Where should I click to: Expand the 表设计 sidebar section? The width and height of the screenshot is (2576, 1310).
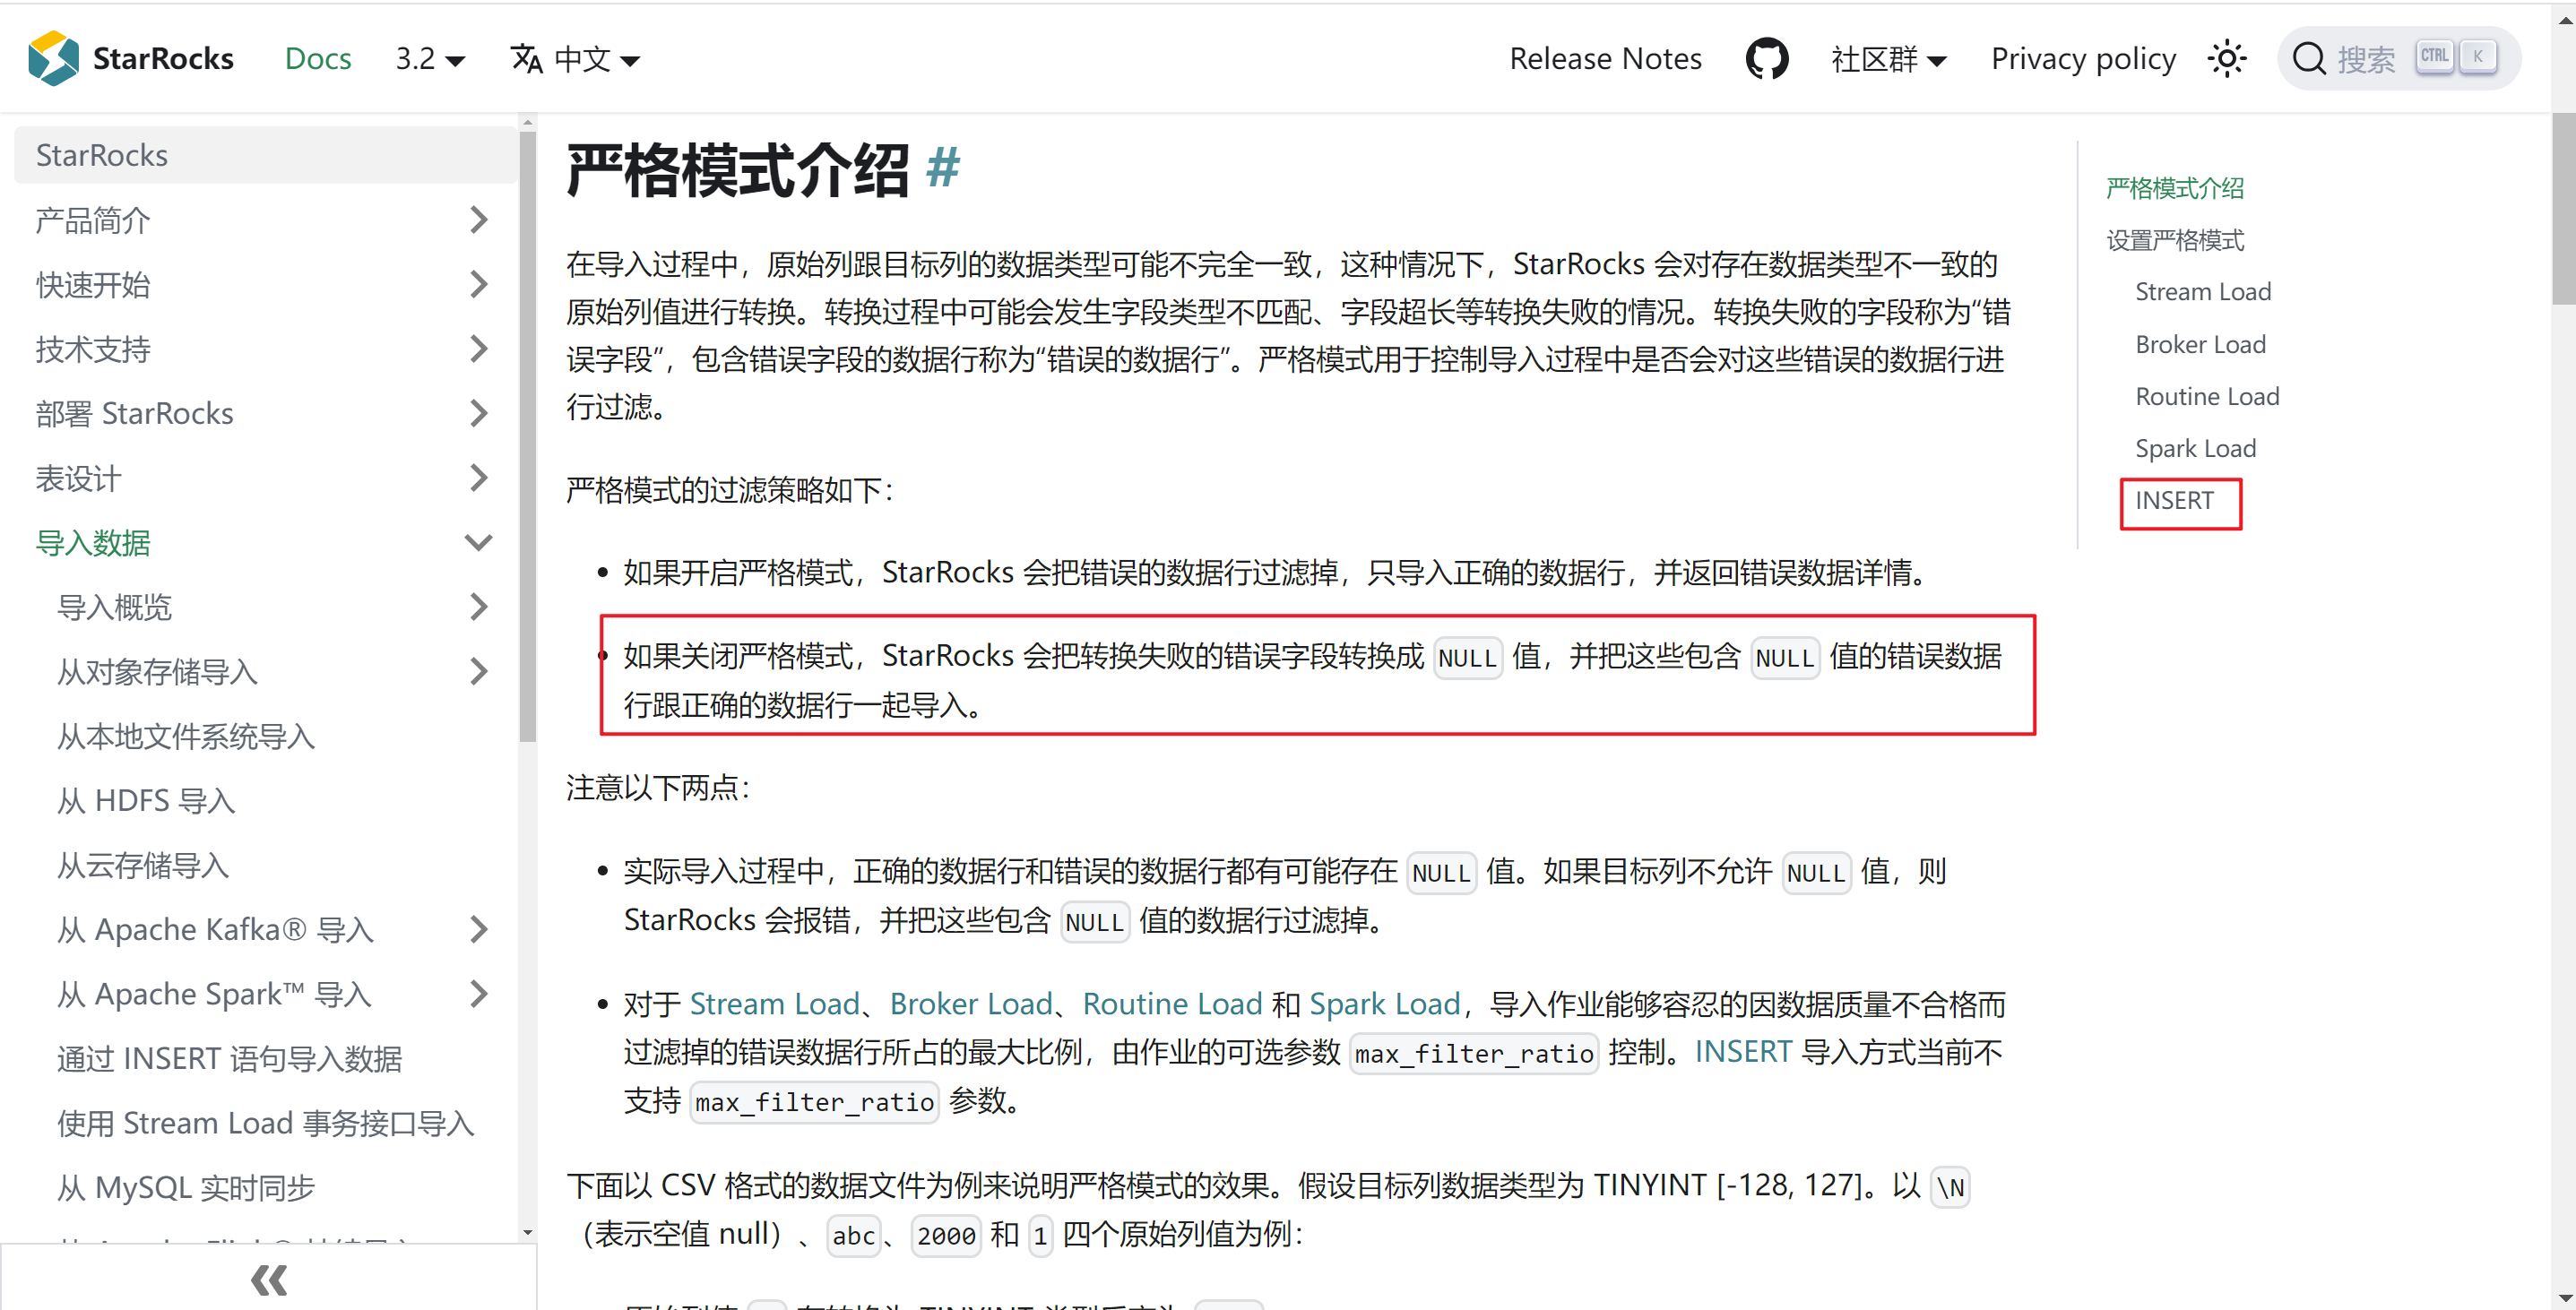tap(479, 478)
